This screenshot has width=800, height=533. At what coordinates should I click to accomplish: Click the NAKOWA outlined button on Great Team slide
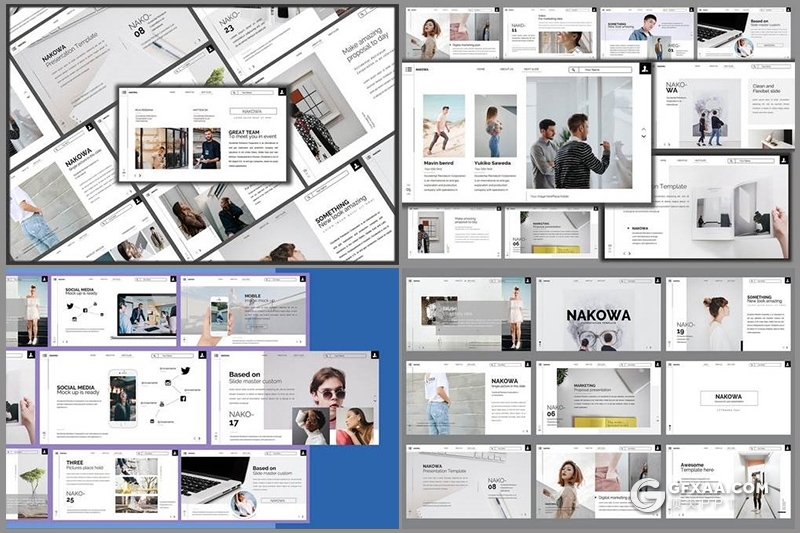[252, 112]
